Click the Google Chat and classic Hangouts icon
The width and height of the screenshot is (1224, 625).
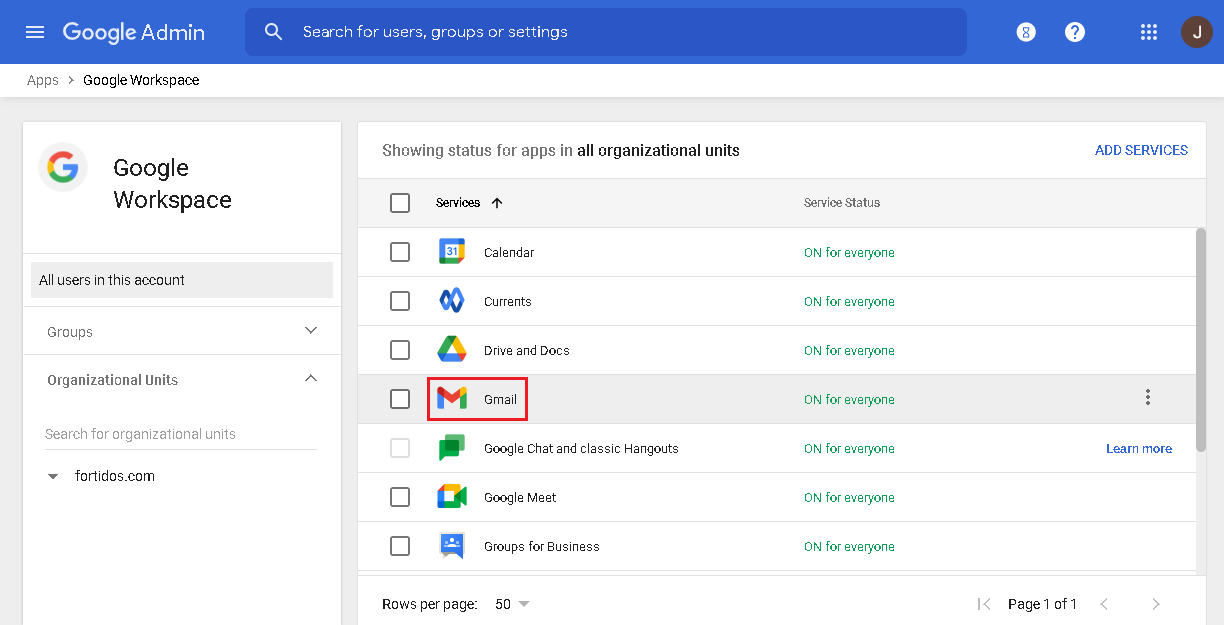[x=451, y=448]
